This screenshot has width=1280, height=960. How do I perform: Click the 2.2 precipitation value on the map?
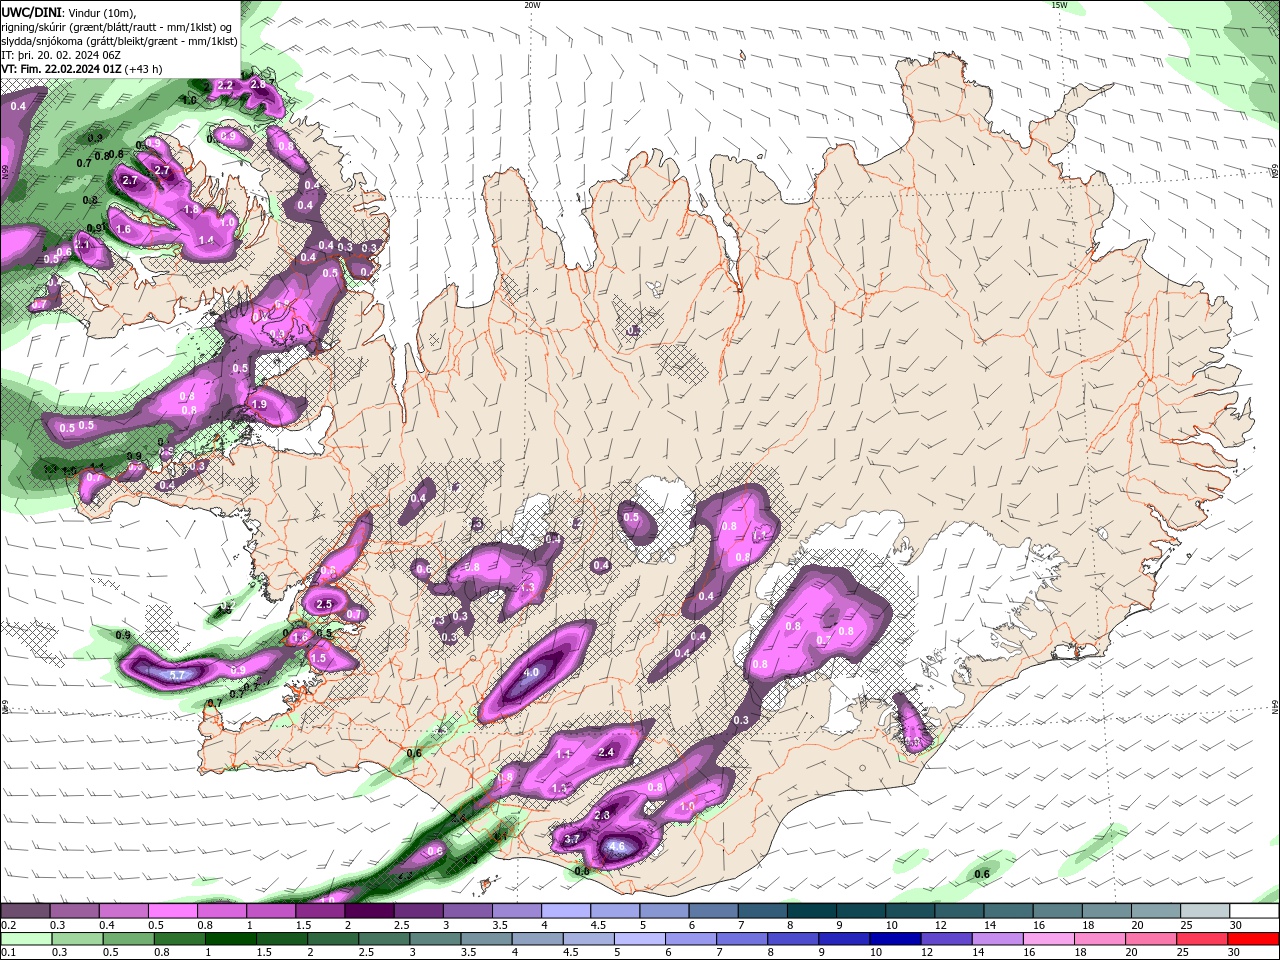click(x=225, y=85)
